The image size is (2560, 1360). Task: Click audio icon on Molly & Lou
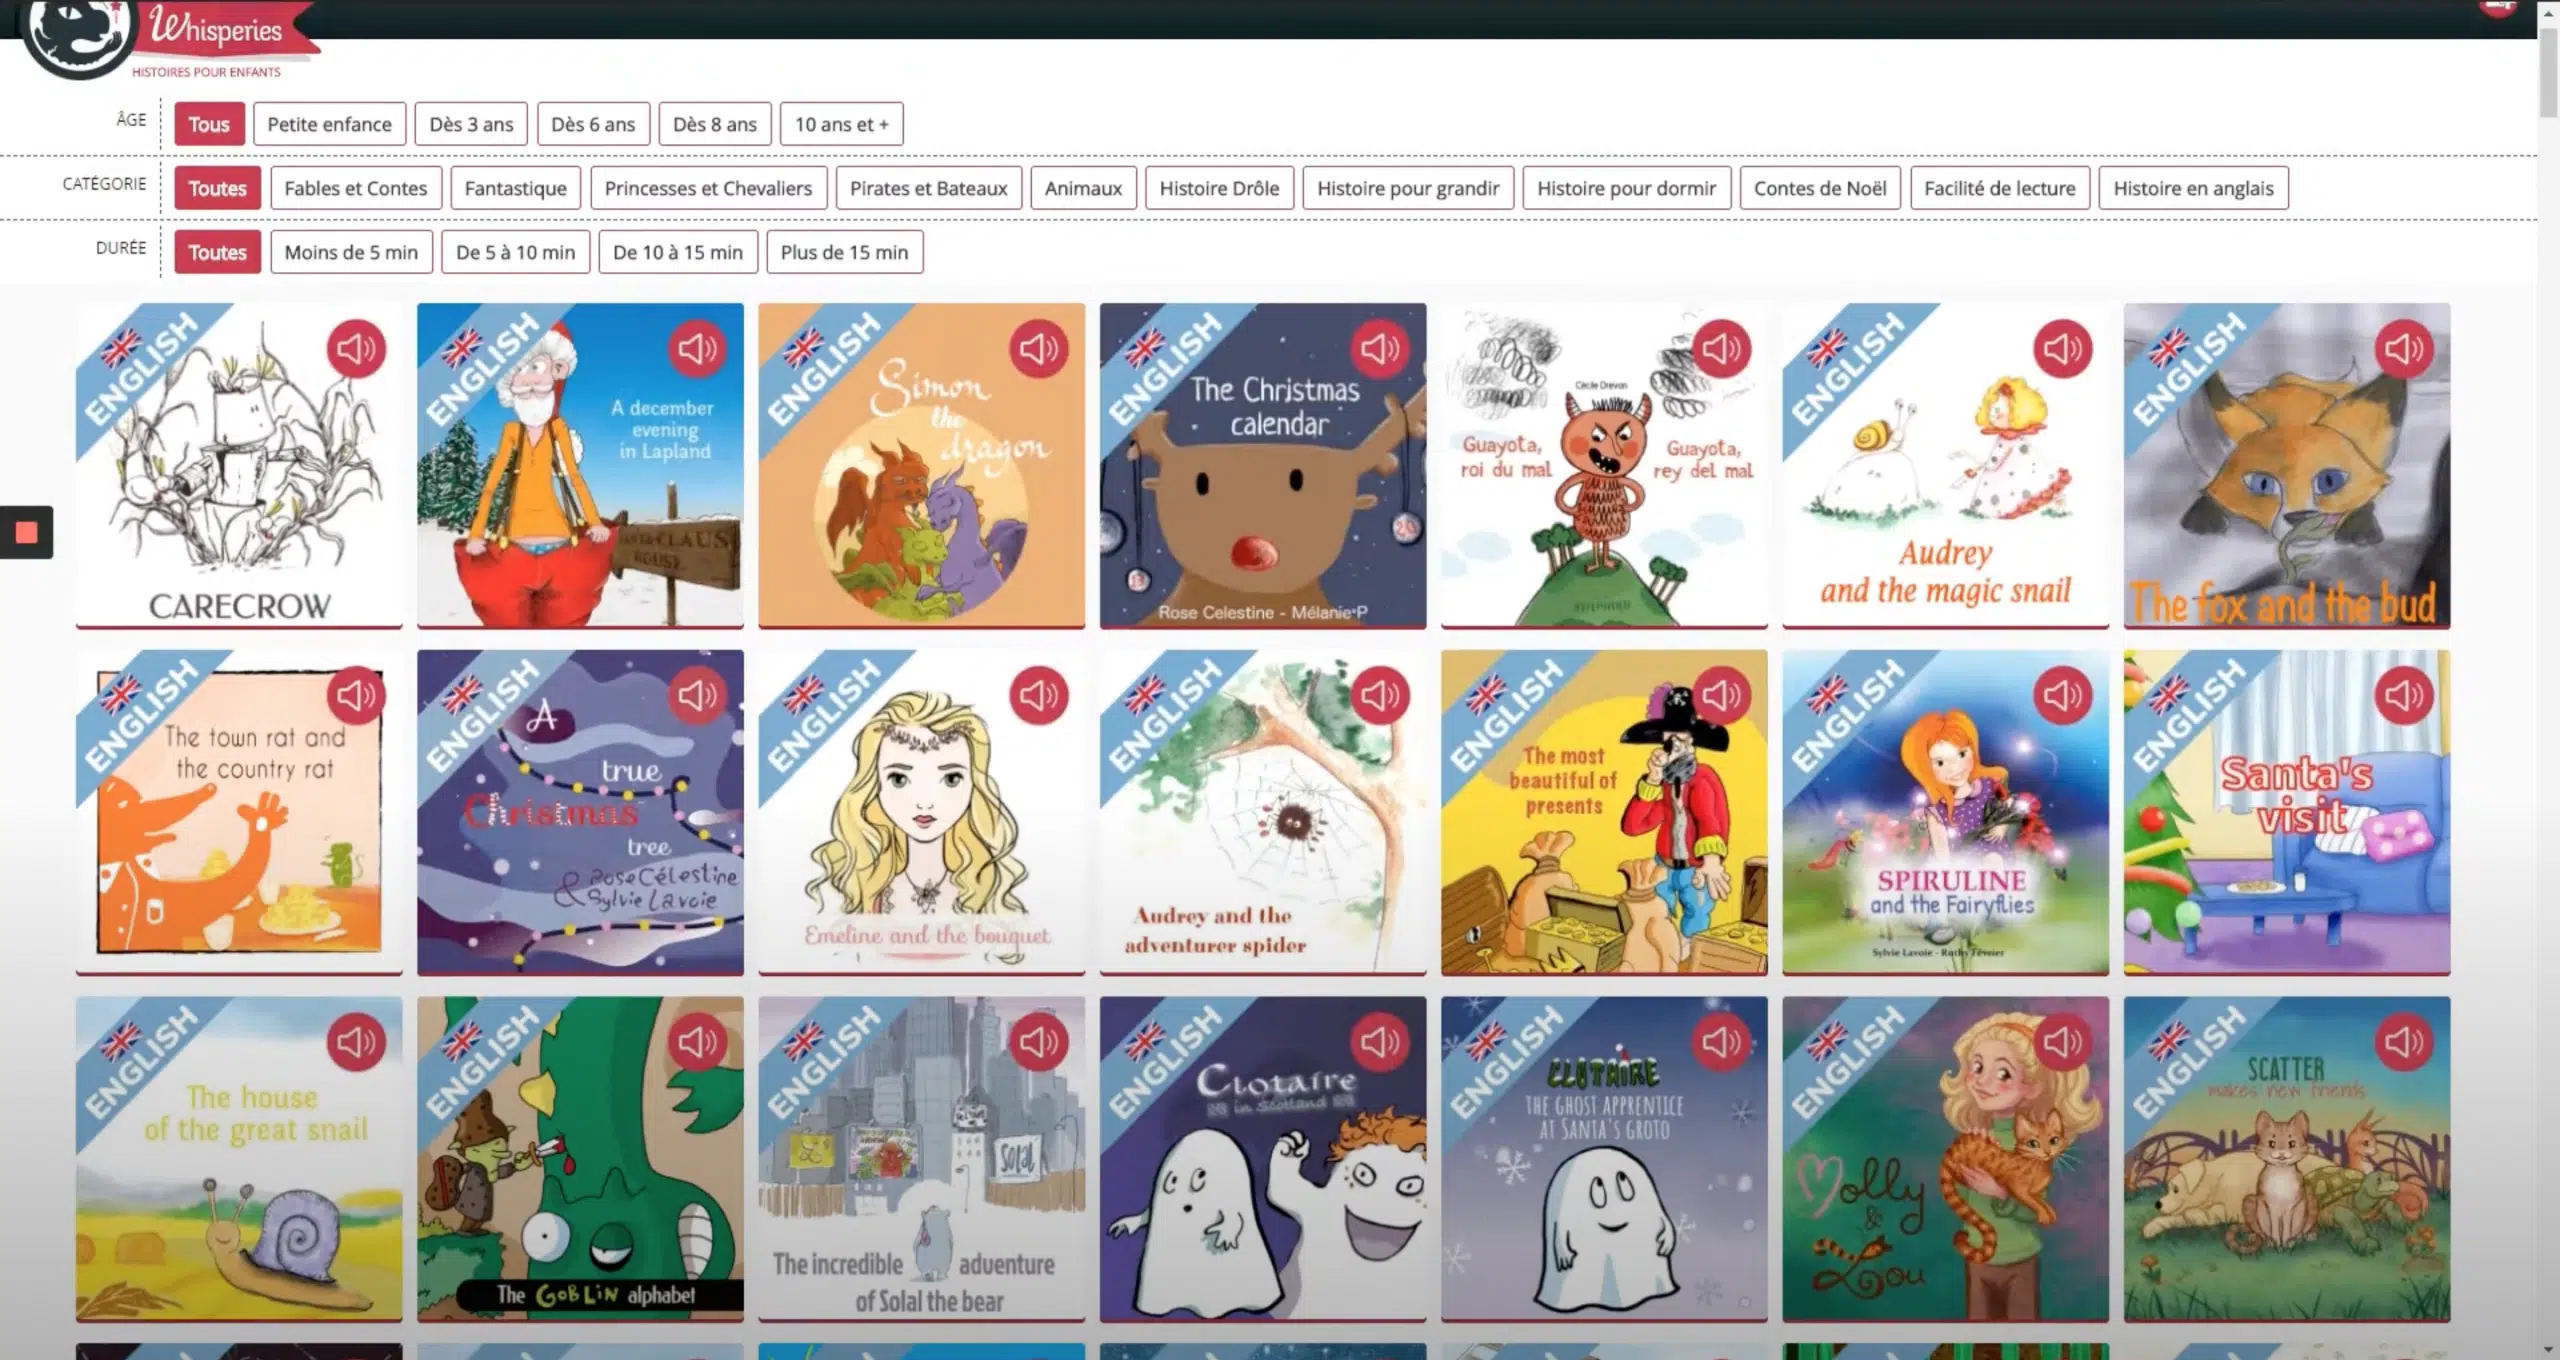click(2062, 1043)
